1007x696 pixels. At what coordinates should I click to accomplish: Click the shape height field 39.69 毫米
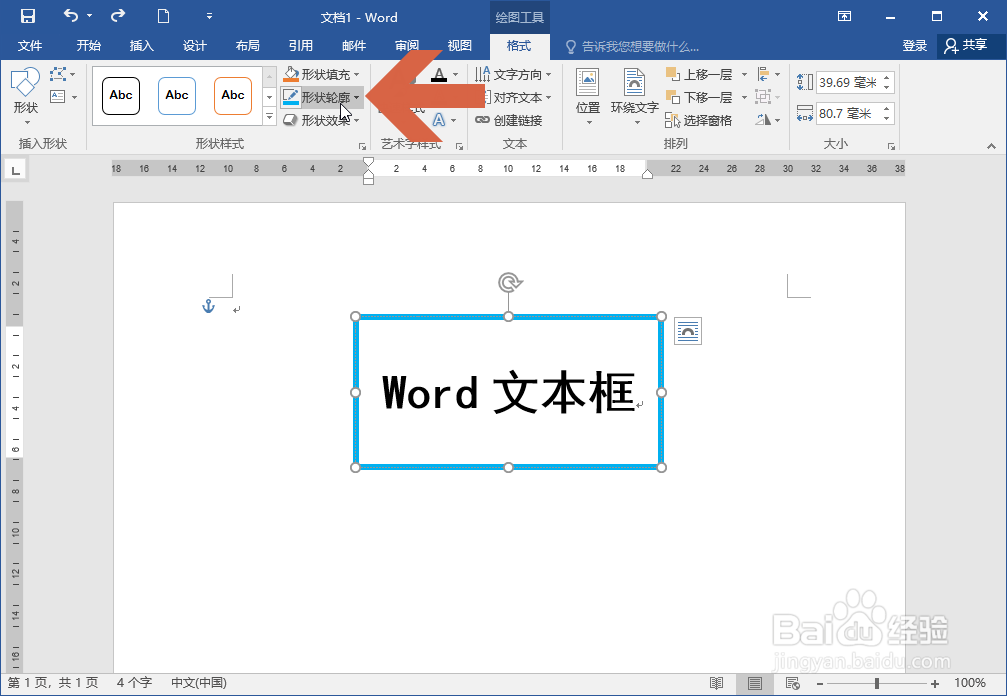[x=848, y=83]
